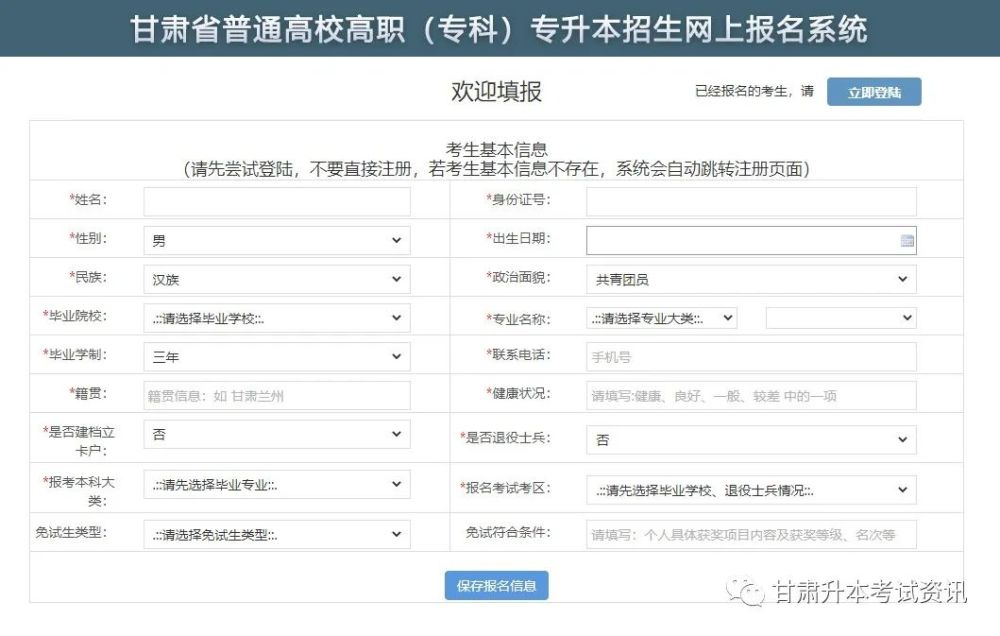Open the 政治面貌 political status dropdown
The height and width of the screenshot is (636, 1000).
point(750,280)
